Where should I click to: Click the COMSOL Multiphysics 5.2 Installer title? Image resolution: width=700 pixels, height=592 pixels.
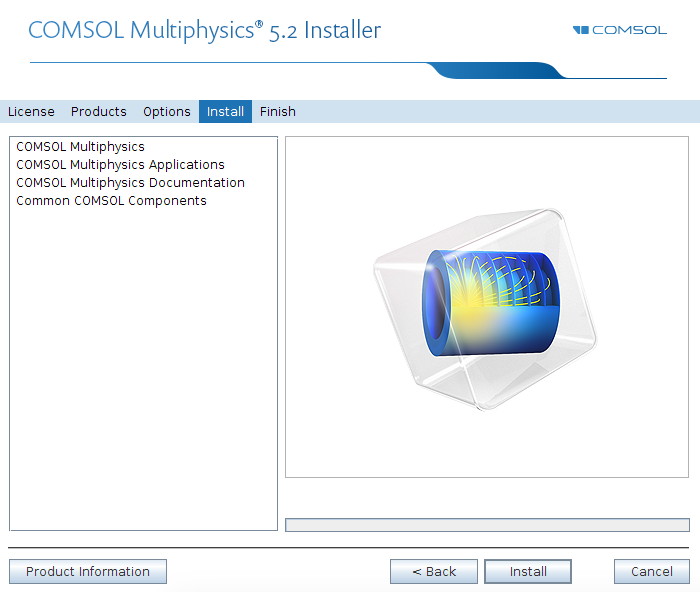(204, 31)
